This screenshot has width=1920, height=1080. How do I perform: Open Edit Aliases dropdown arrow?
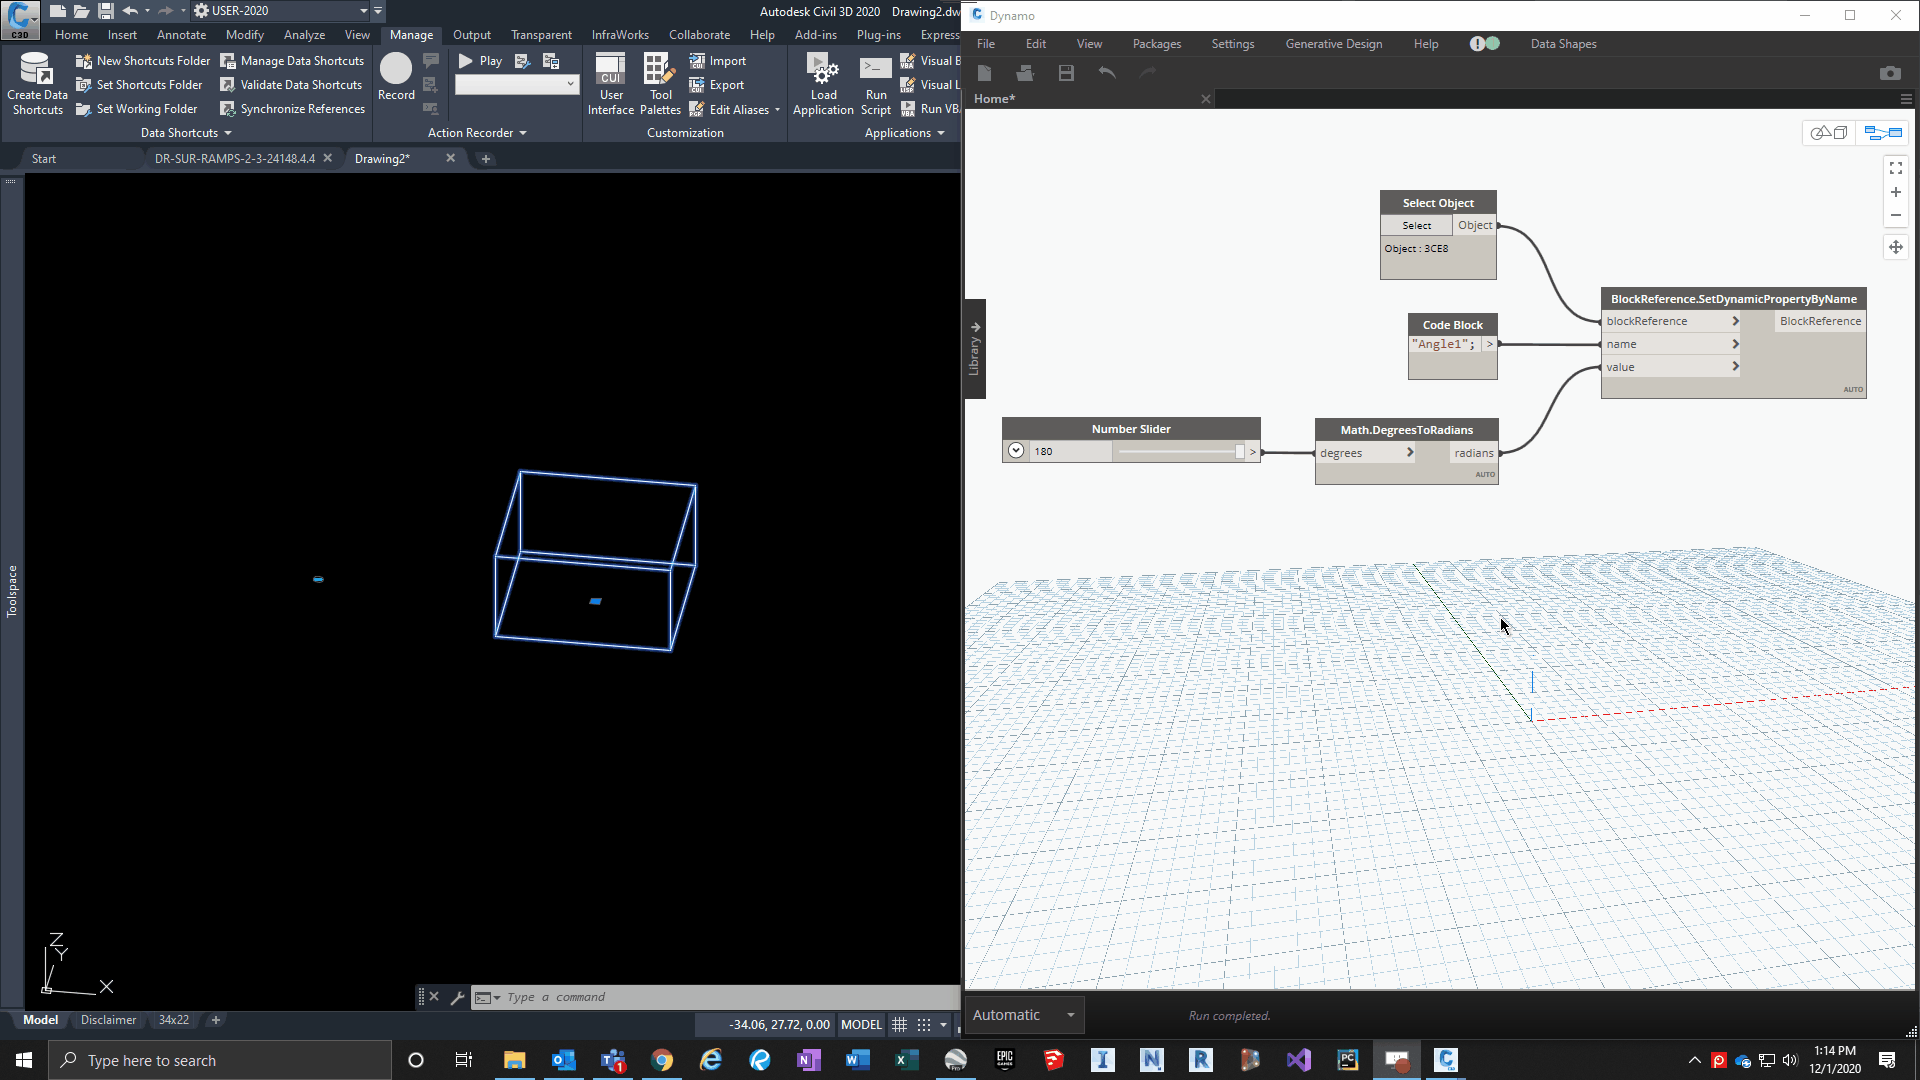(x=777, y=110)
